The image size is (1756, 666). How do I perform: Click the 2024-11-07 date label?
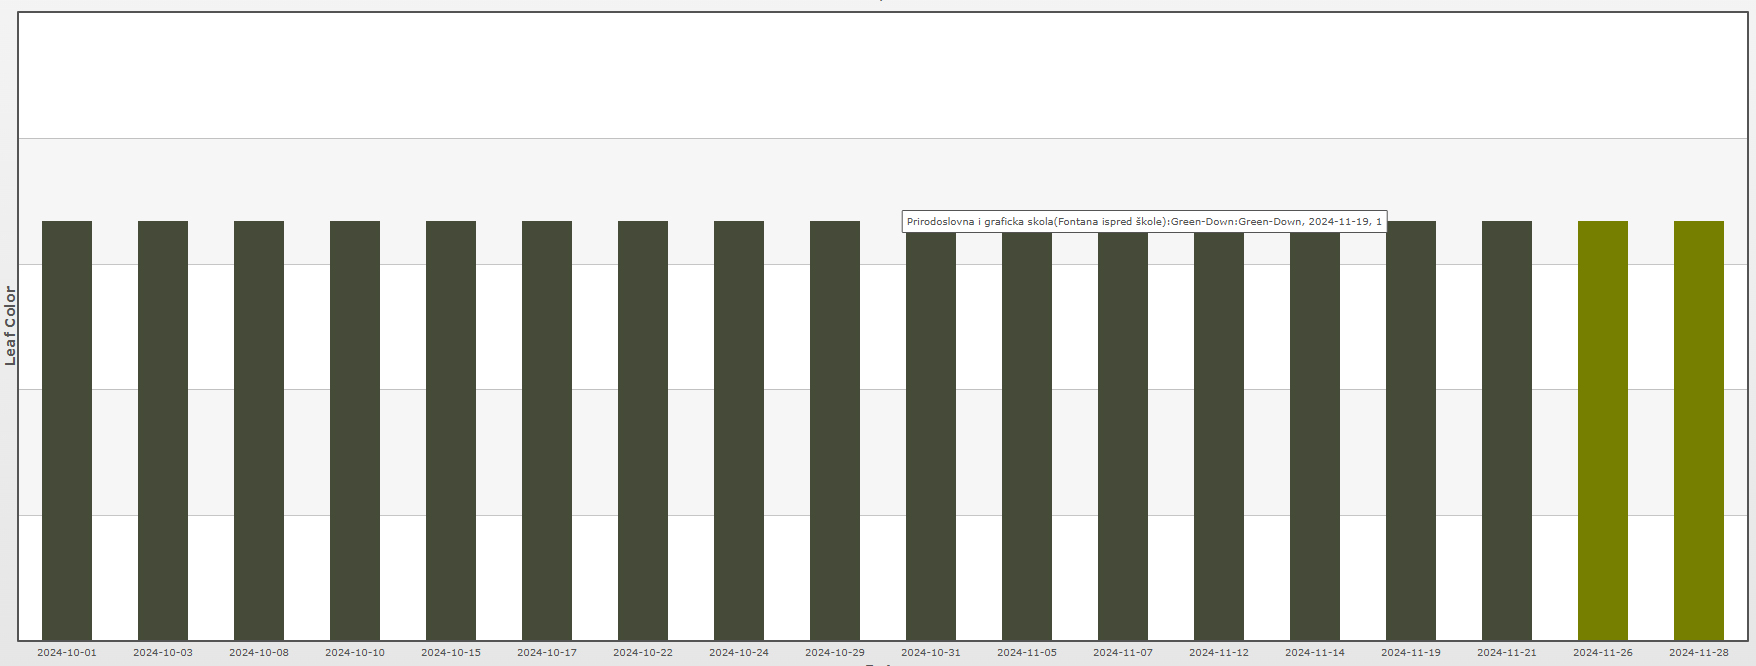(1123, 653)
